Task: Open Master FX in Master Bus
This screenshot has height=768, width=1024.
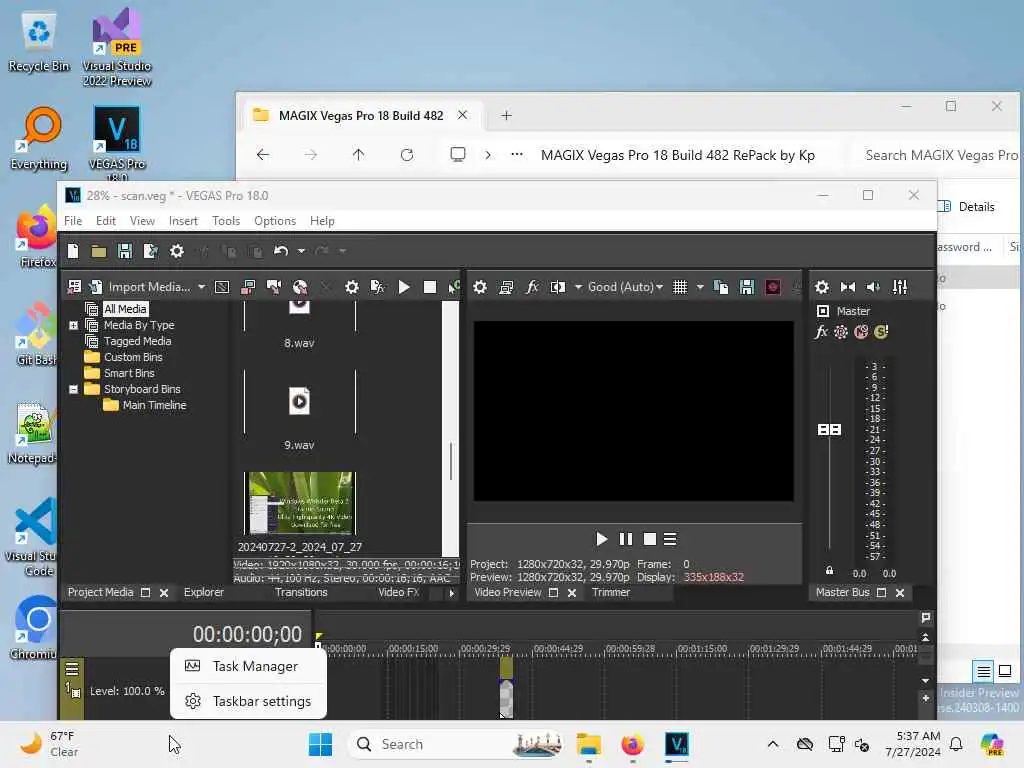Action: tap(821, 332)
